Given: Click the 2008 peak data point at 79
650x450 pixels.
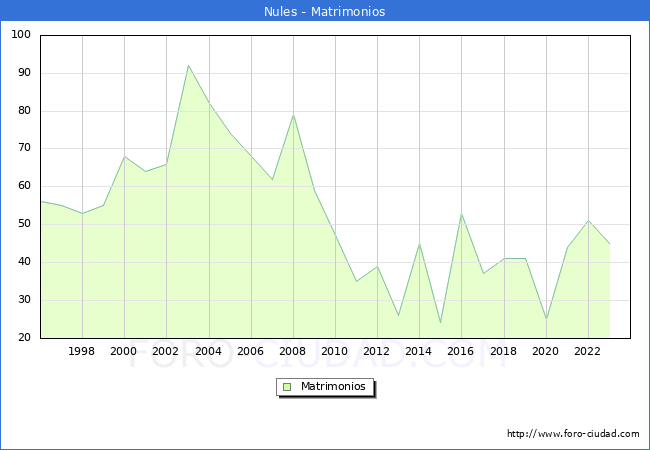Looking at the screenshot, I should [x=293, y=115].
